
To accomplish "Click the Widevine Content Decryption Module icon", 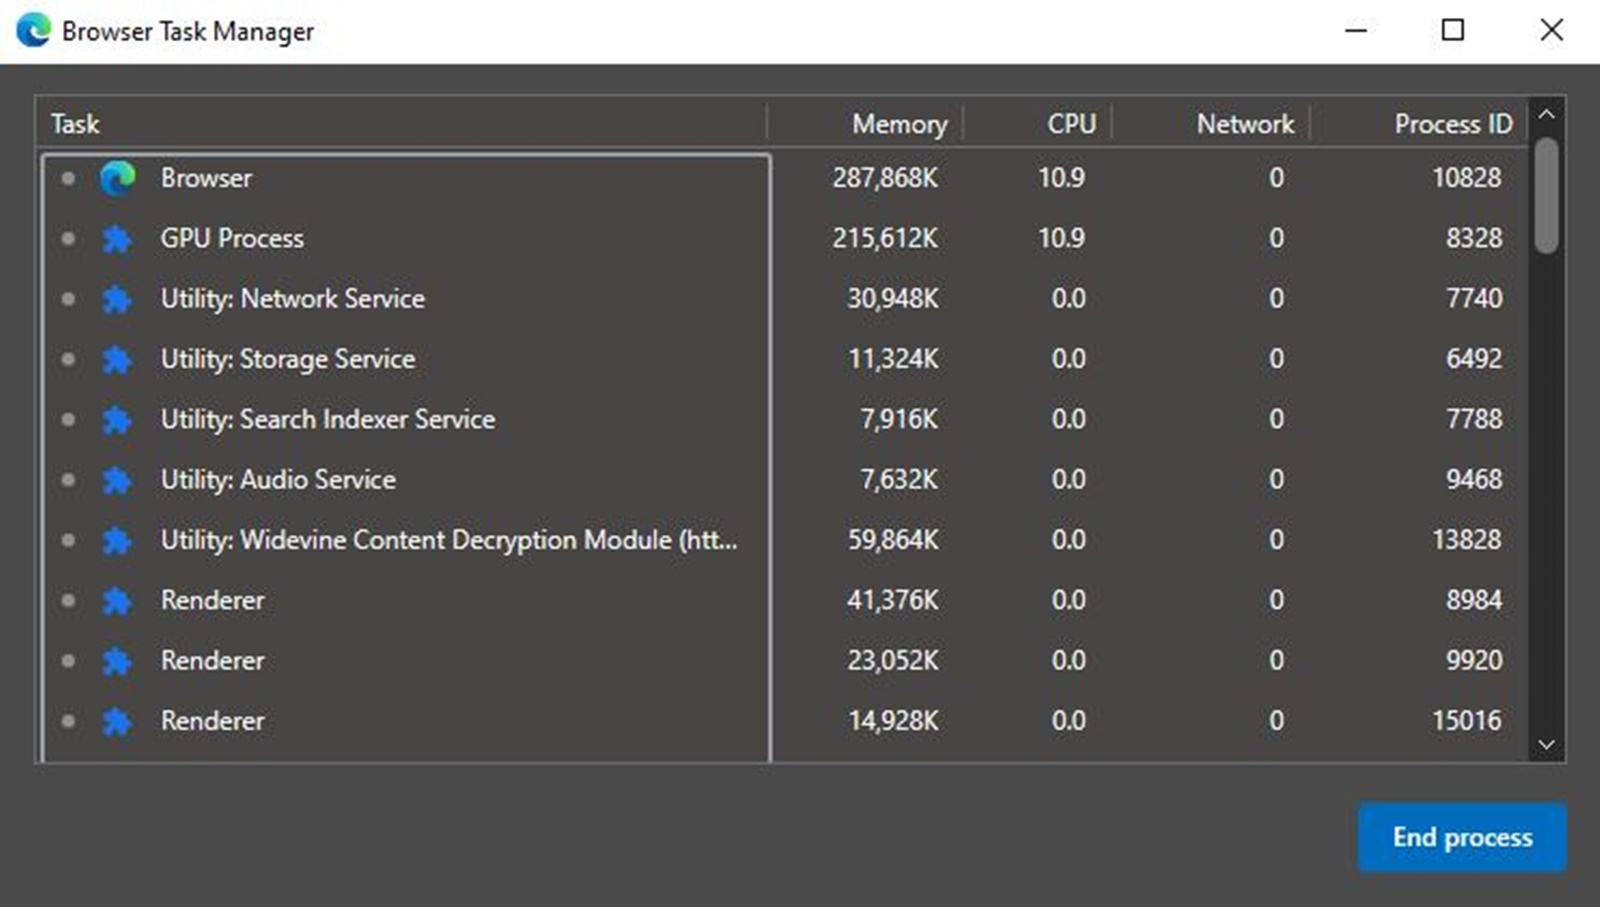I will (x=119, y=540).
